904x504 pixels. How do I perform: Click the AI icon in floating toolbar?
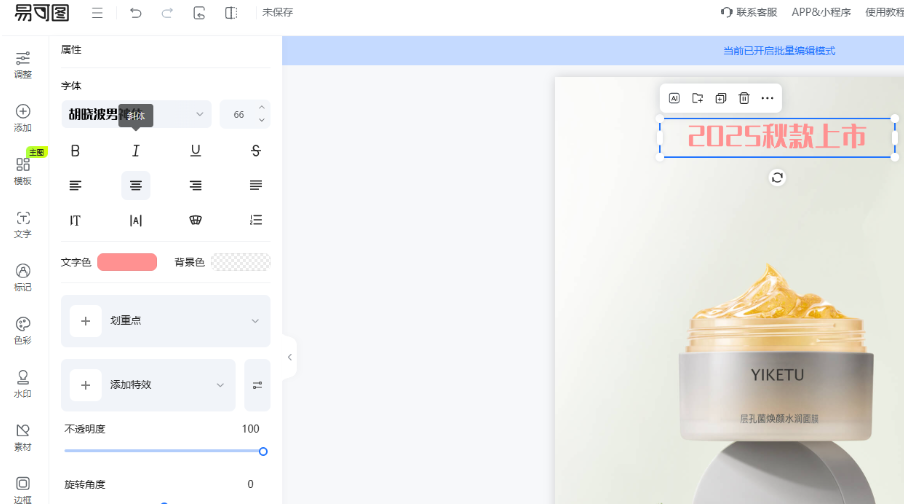pos(674,98)
